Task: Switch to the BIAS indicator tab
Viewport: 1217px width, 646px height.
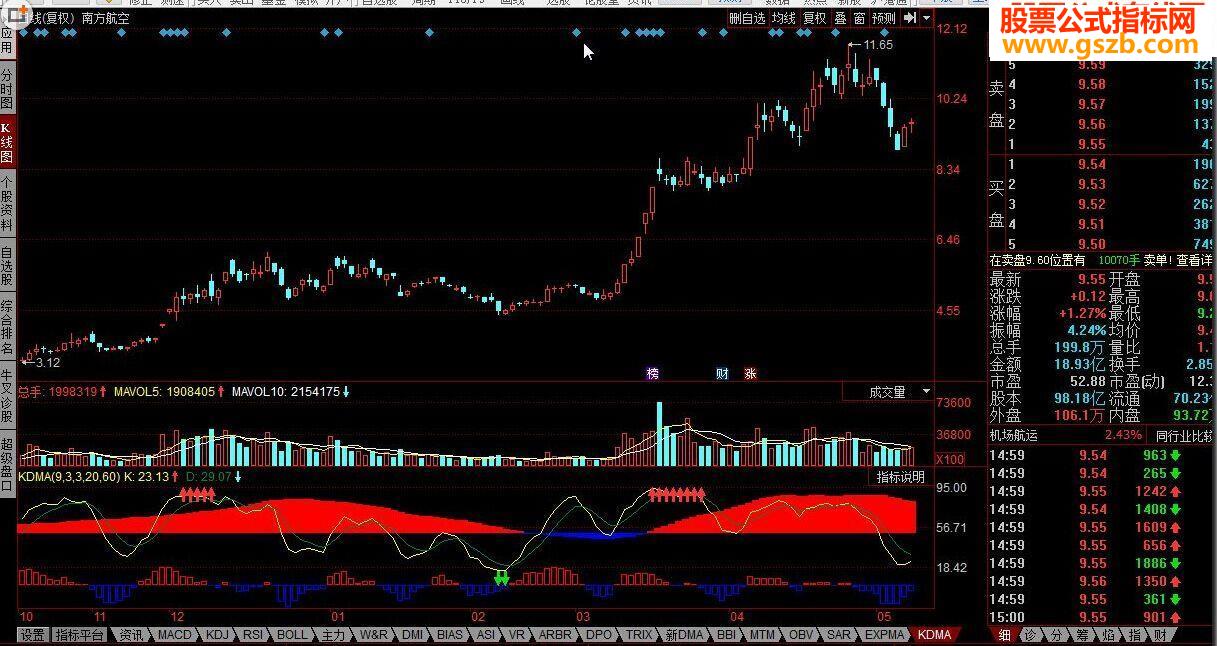Action: click(450, 635)
